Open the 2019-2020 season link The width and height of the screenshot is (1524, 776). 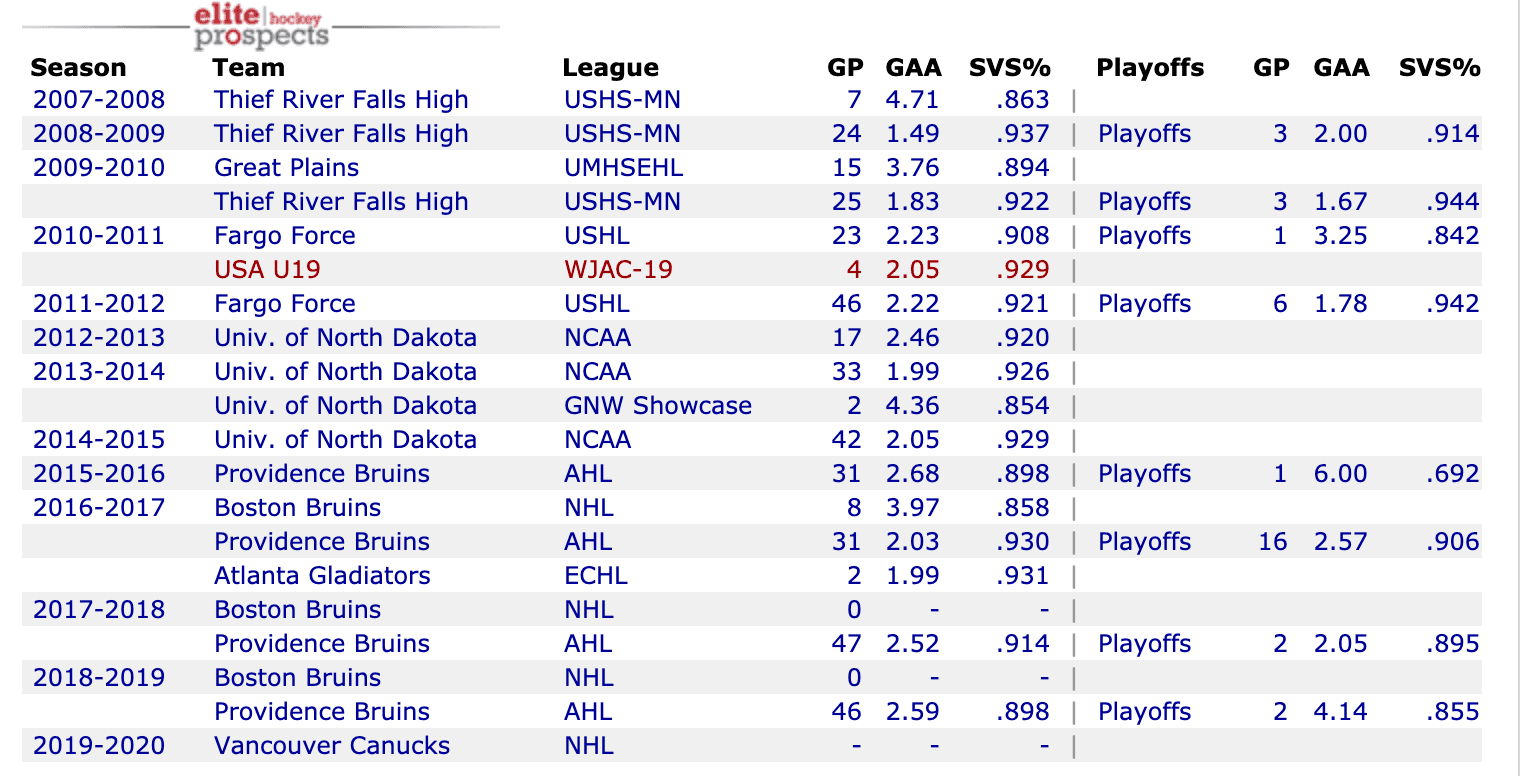99,746
